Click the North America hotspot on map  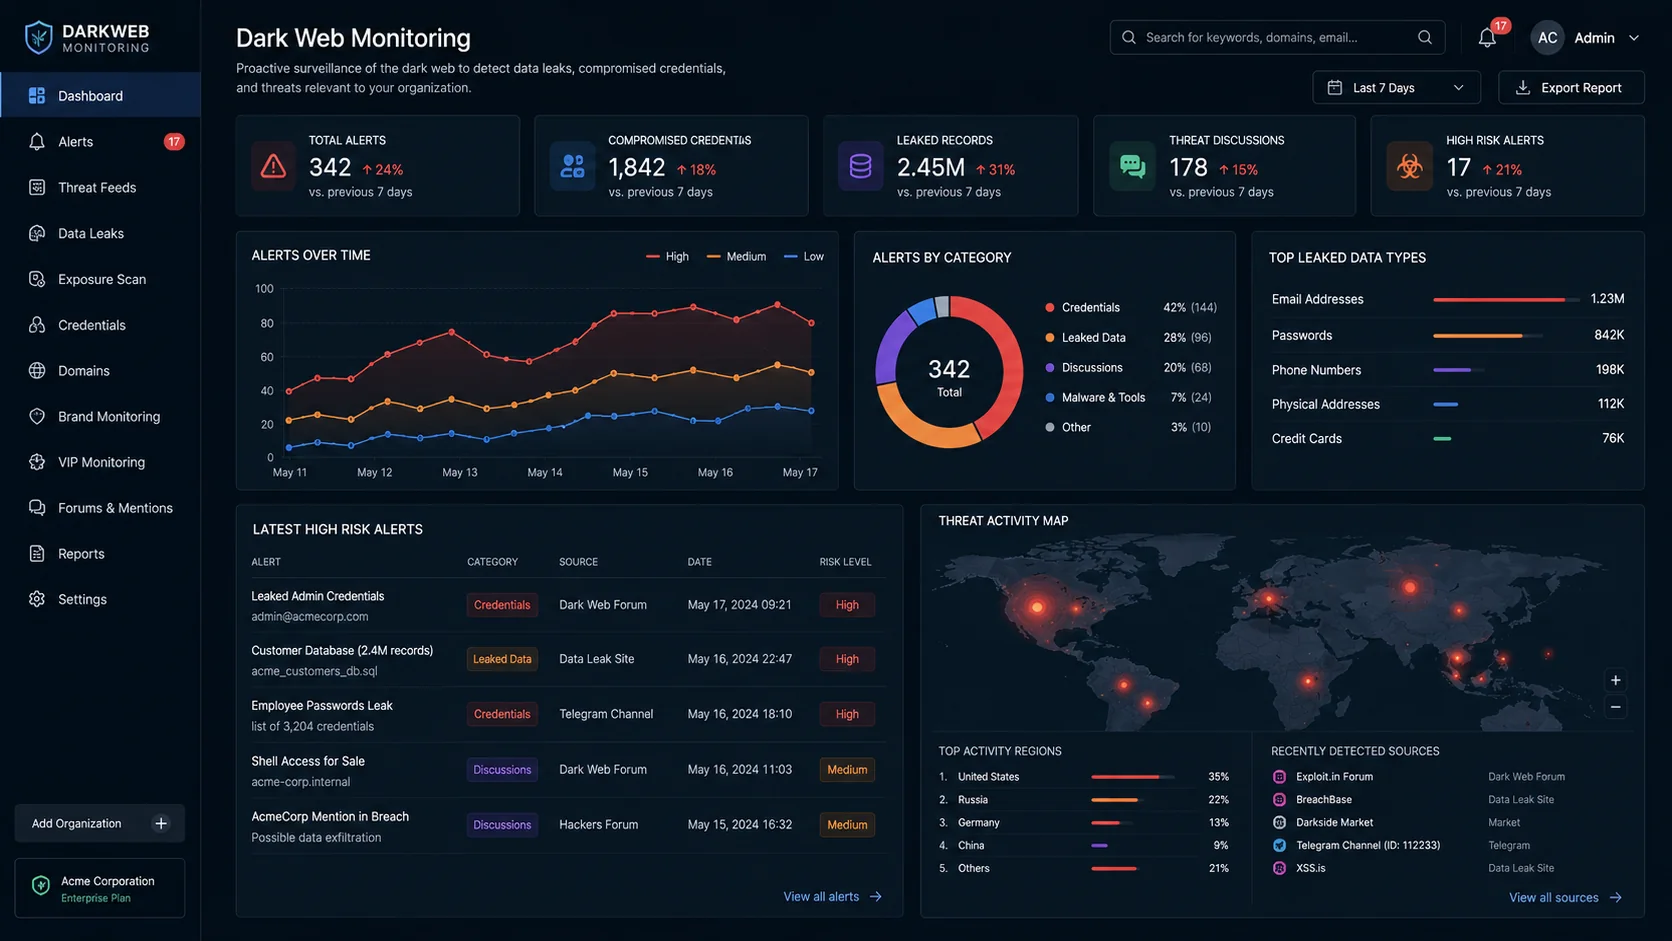tap(1037, 607)
